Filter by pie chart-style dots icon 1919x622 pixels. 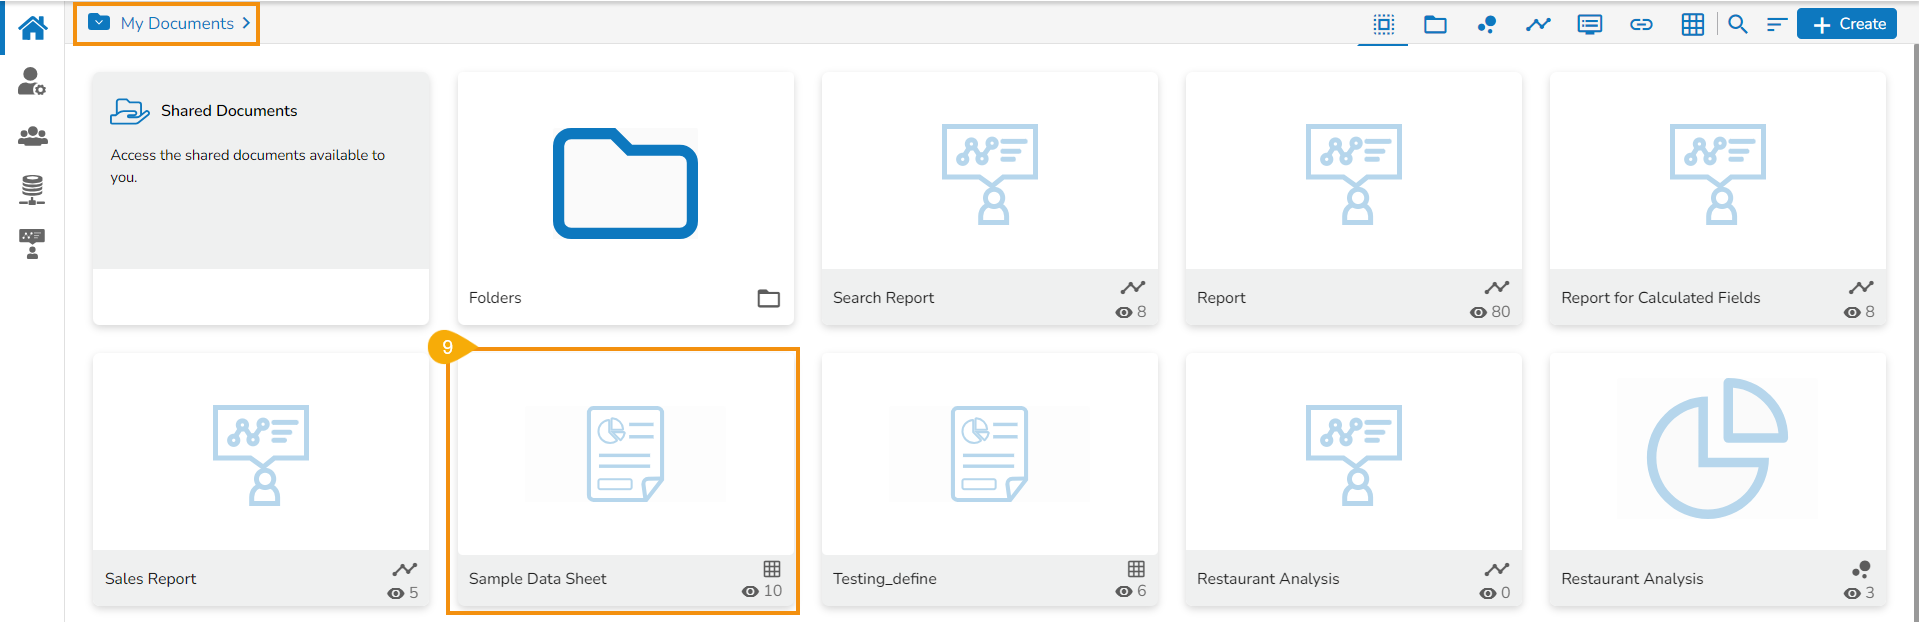click(1487, 24)
